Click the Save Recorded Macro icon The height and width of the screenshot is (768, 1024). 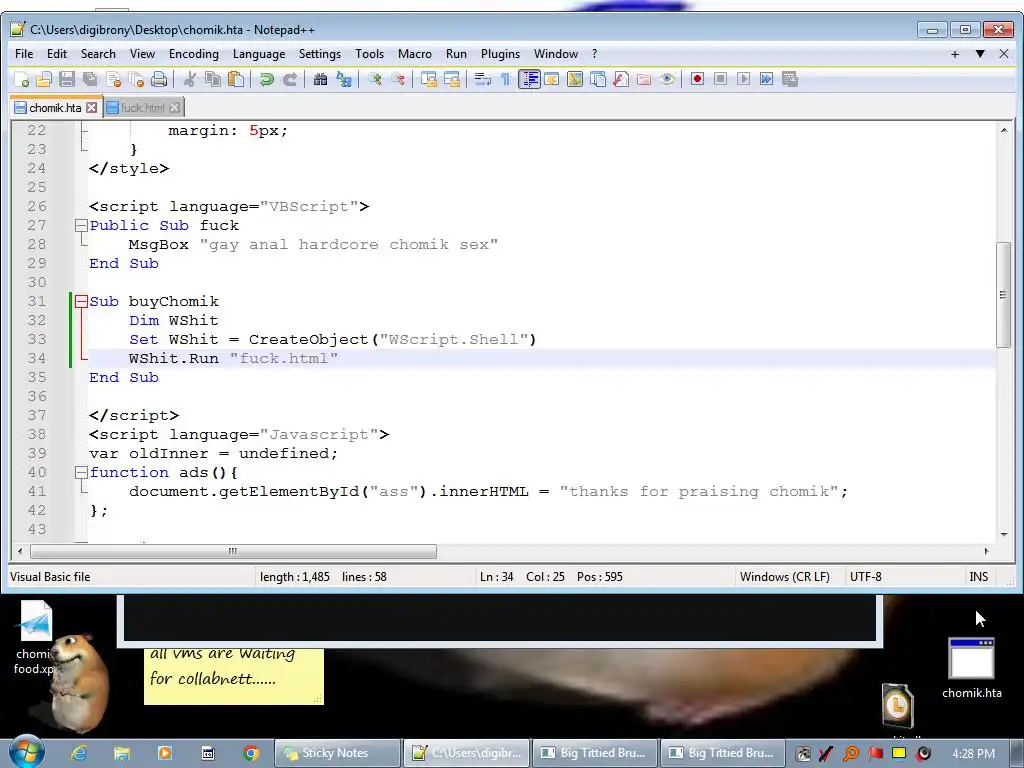pos(790,80)
